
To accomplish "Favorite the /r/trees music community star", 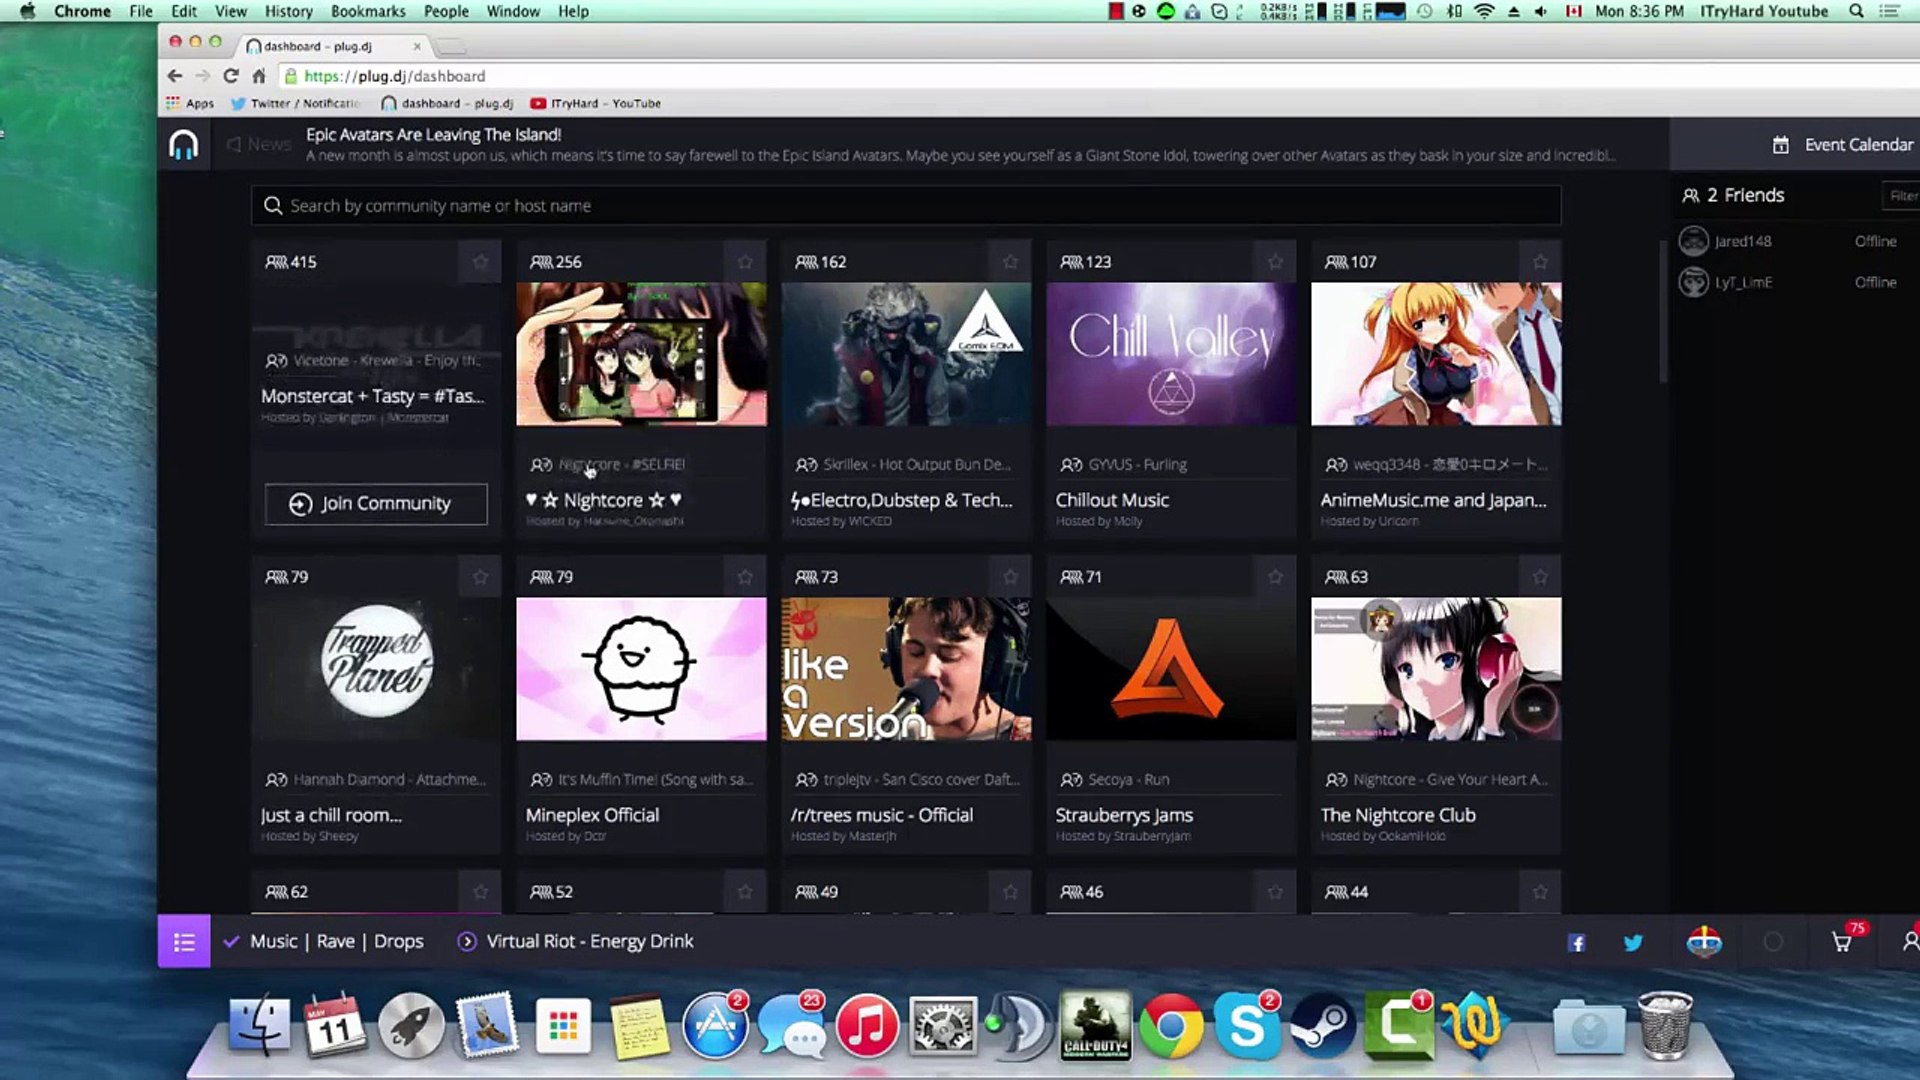I will [1010, 577].
